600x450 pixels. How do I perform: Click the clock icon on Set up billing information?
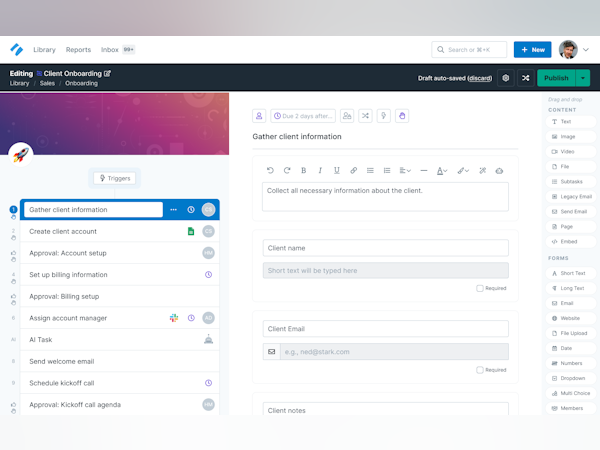[209, 274]
